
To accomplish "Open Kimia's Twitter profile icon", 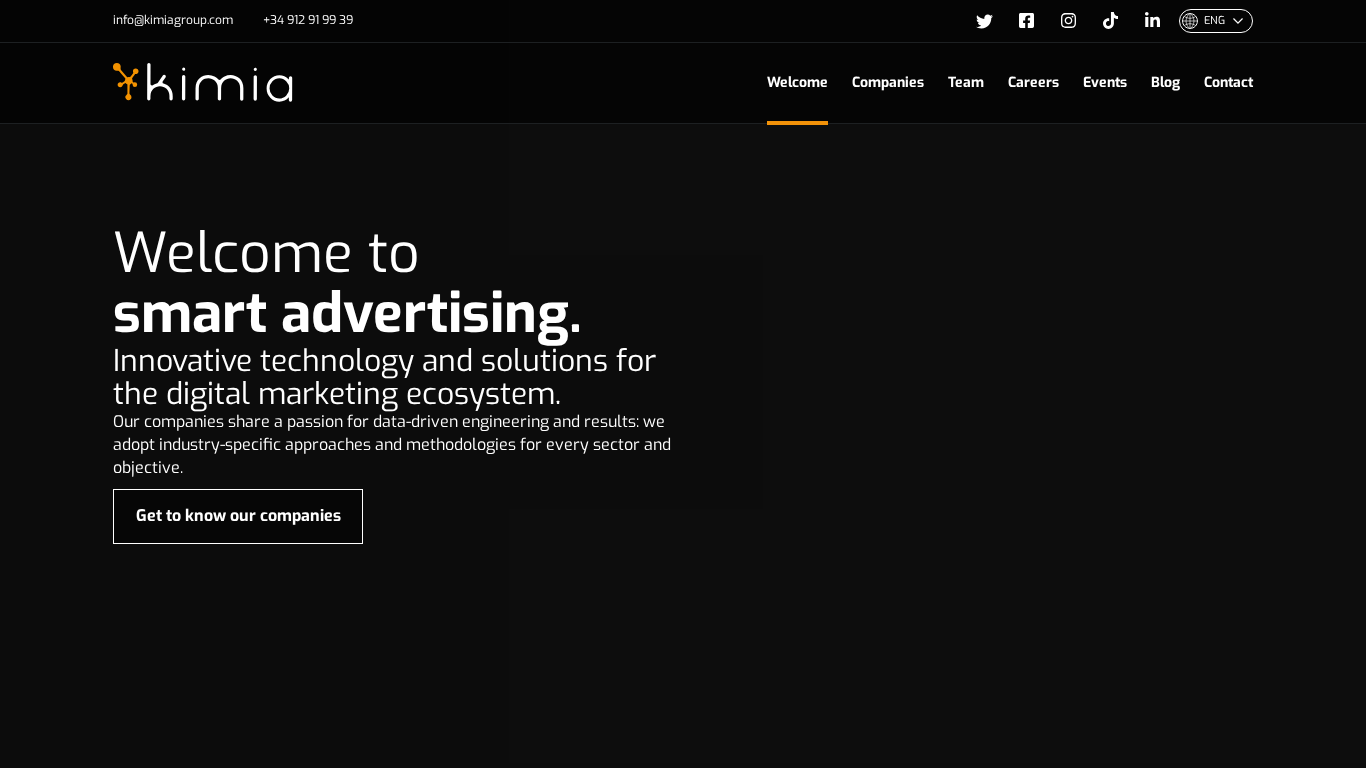I will click(x=984, y=21).
